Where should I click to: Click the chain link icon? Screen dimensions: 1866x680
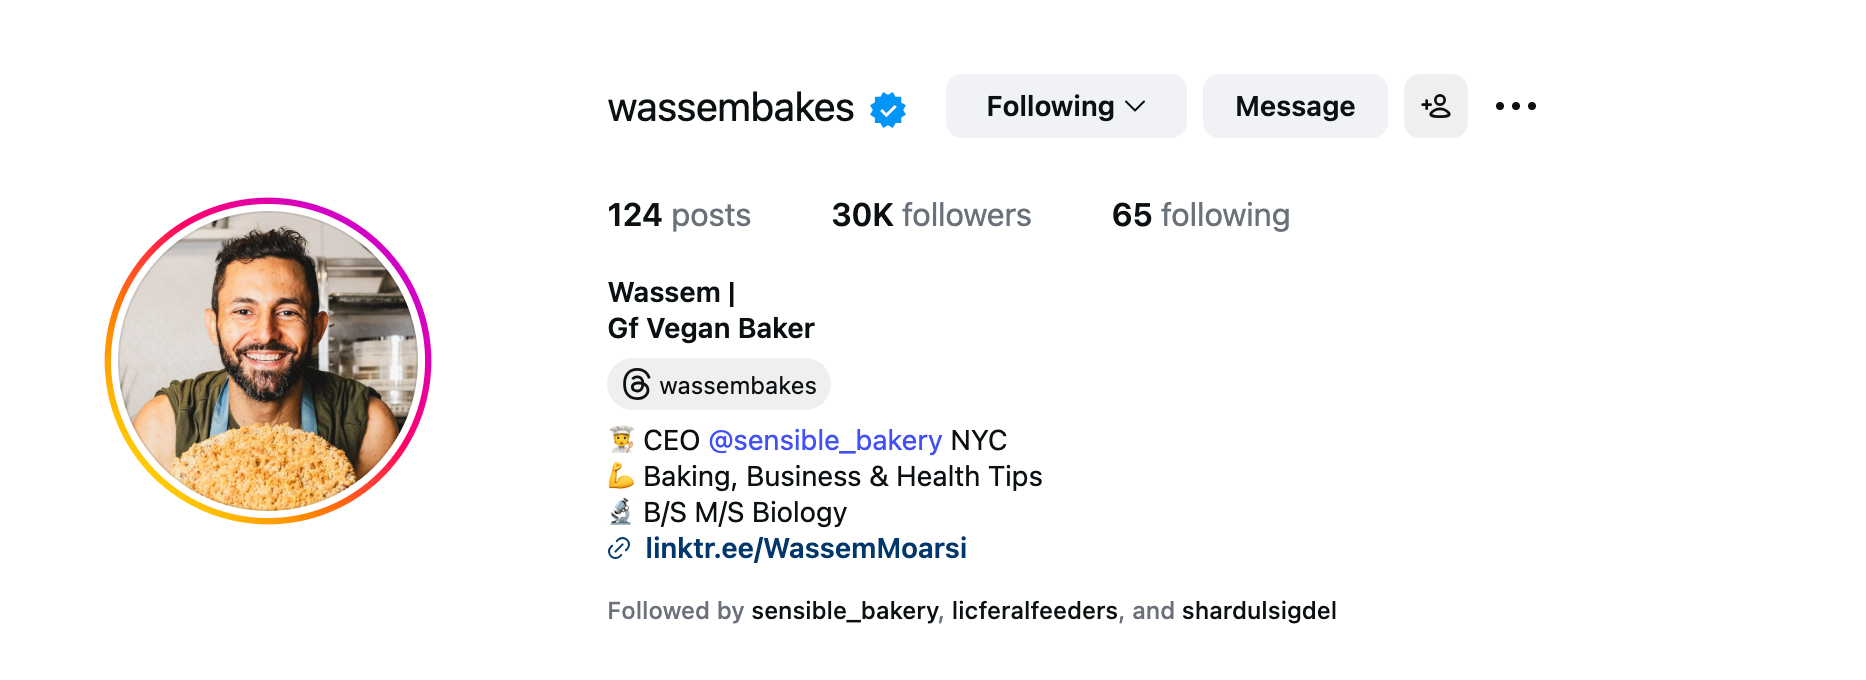(620, 548)
